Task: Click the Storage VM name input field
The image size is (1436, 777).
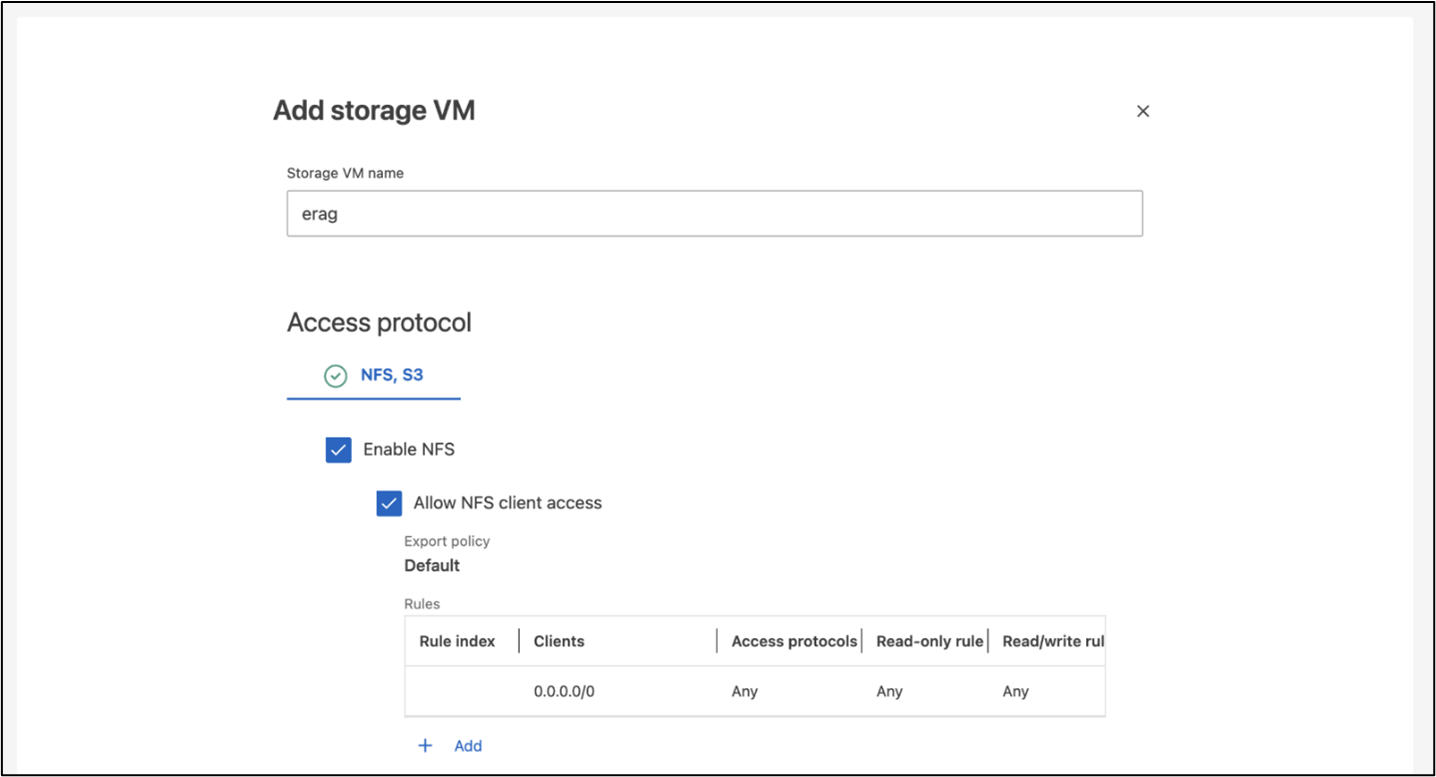Action: 714,214
